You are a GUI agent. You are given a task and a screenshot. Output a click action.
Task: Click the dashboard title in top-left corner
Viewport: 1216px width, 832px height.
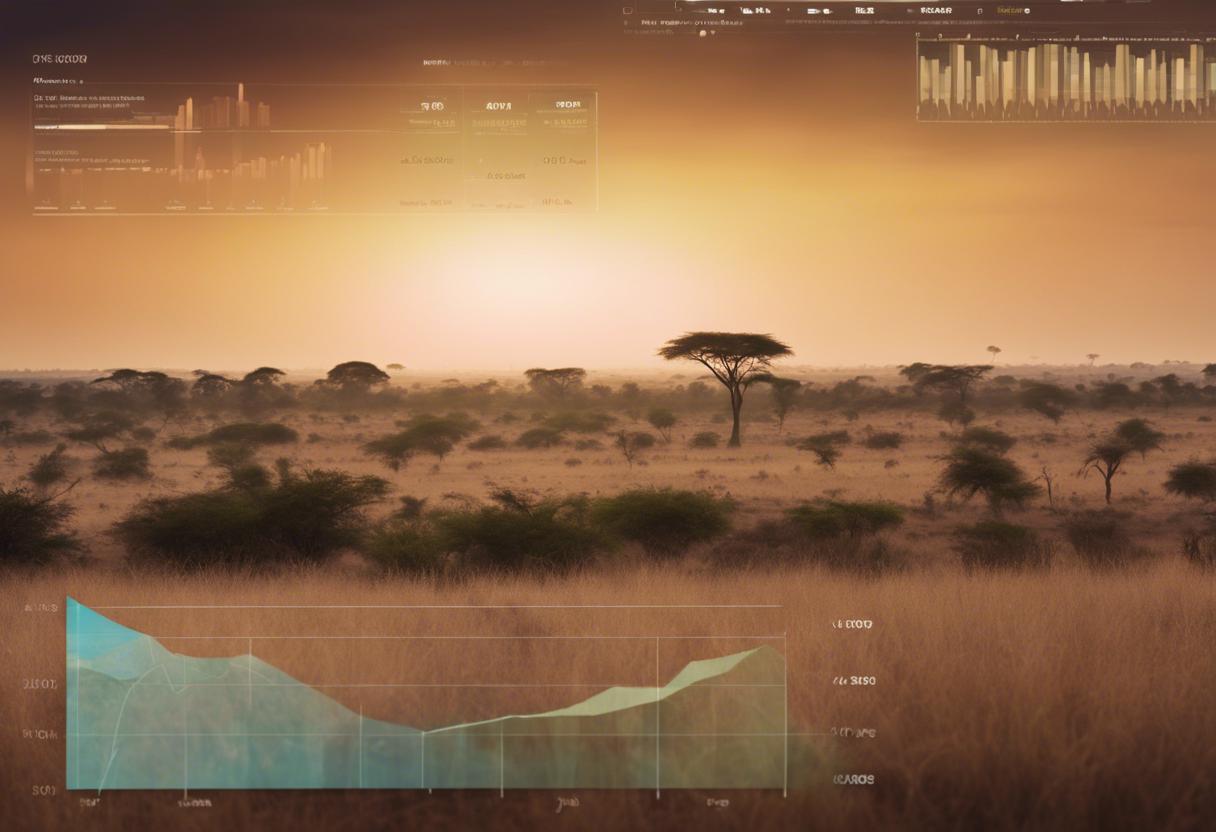[x=59, y=59]
